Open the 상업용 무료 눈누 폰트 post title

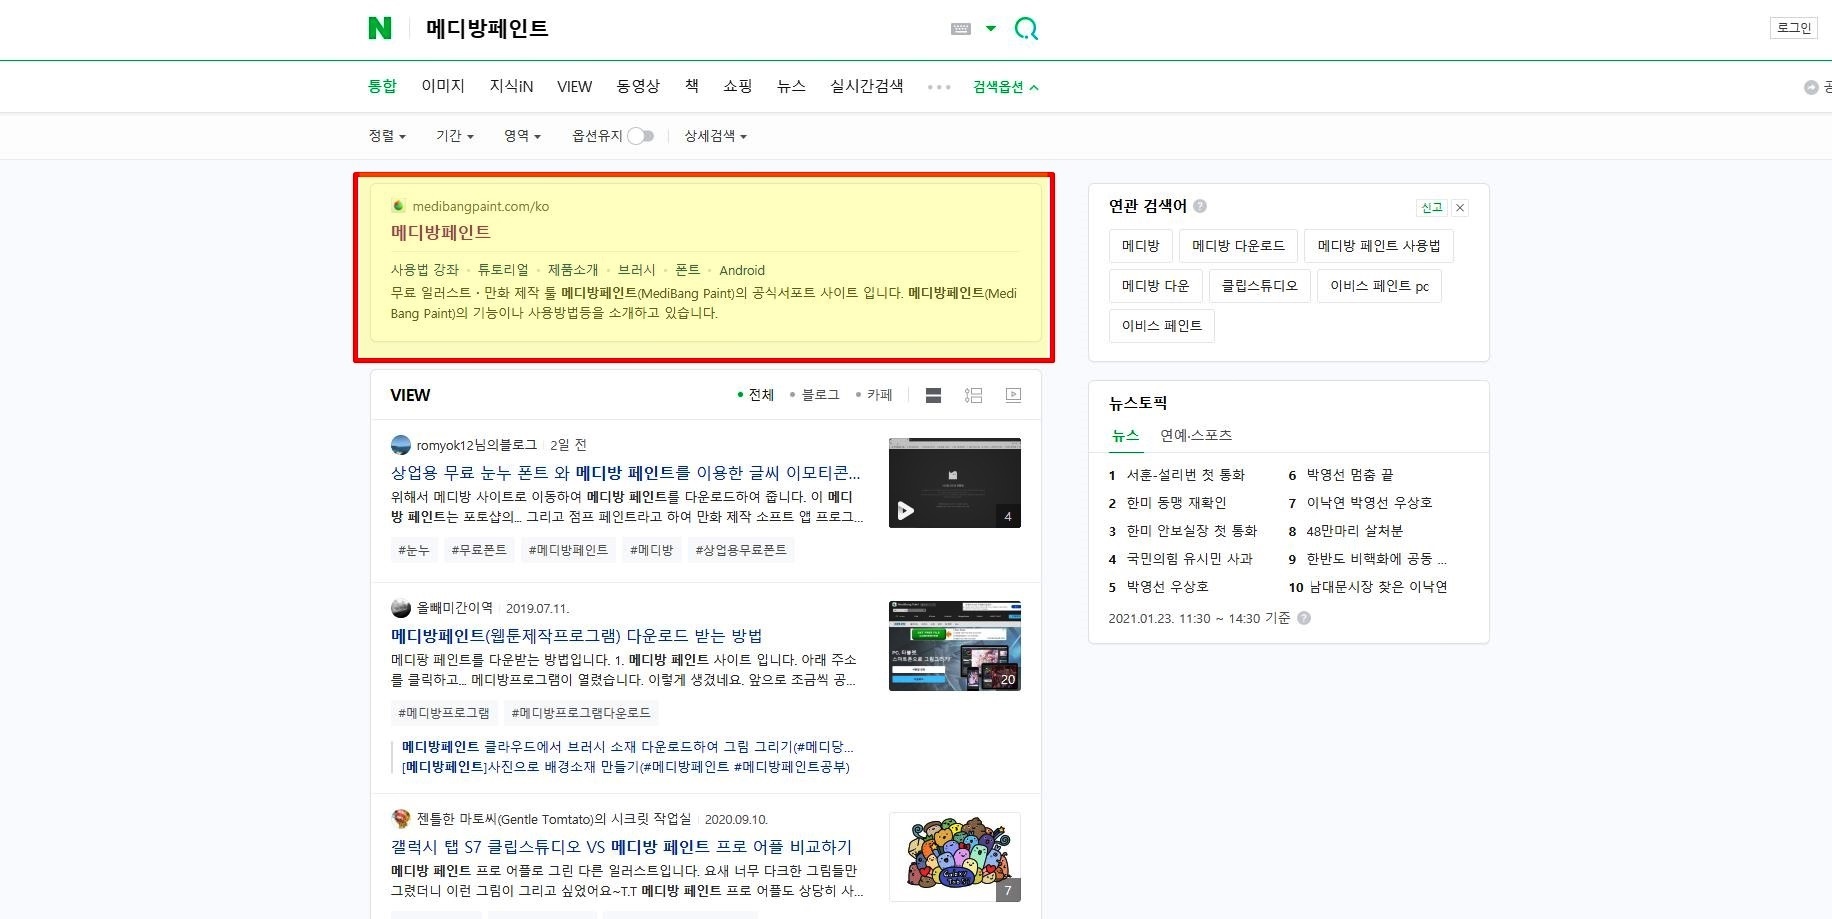(625, 472)
